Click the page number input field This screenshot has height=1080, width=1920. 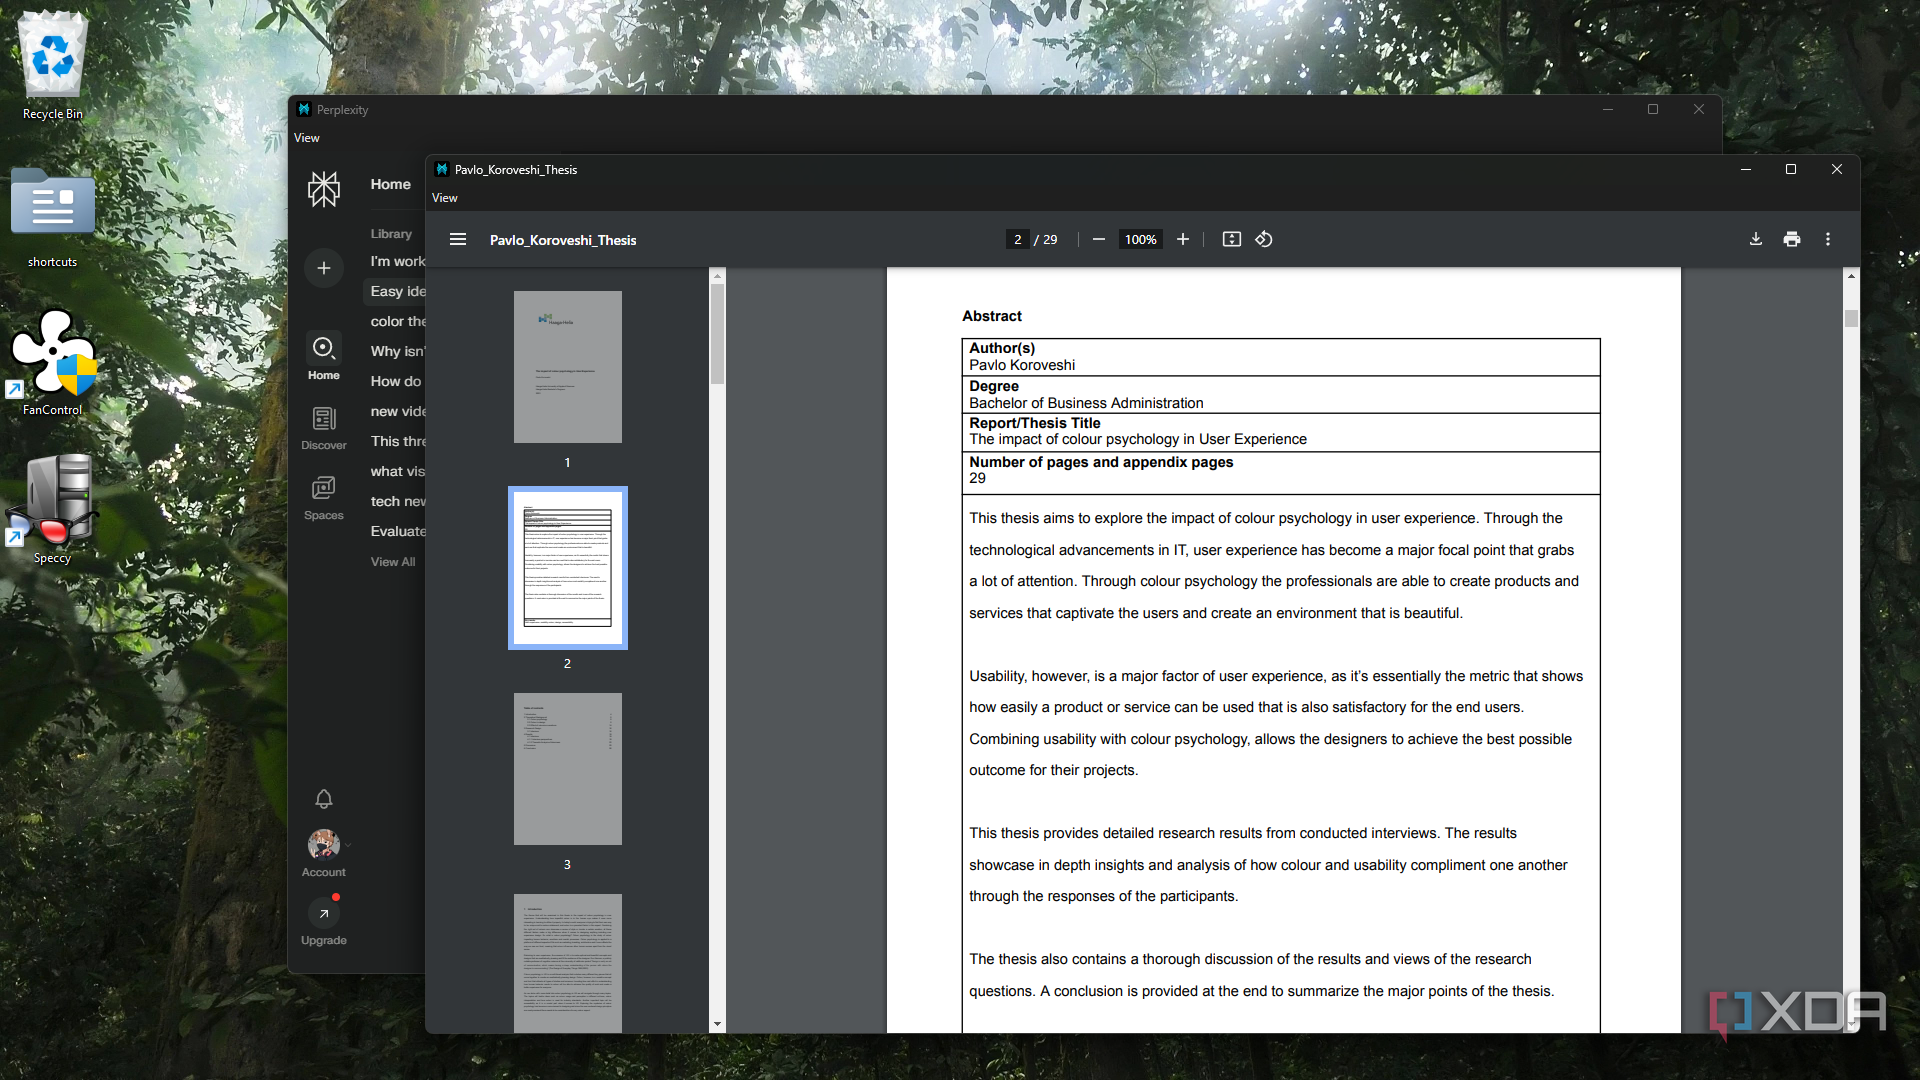coord(1017,240)
